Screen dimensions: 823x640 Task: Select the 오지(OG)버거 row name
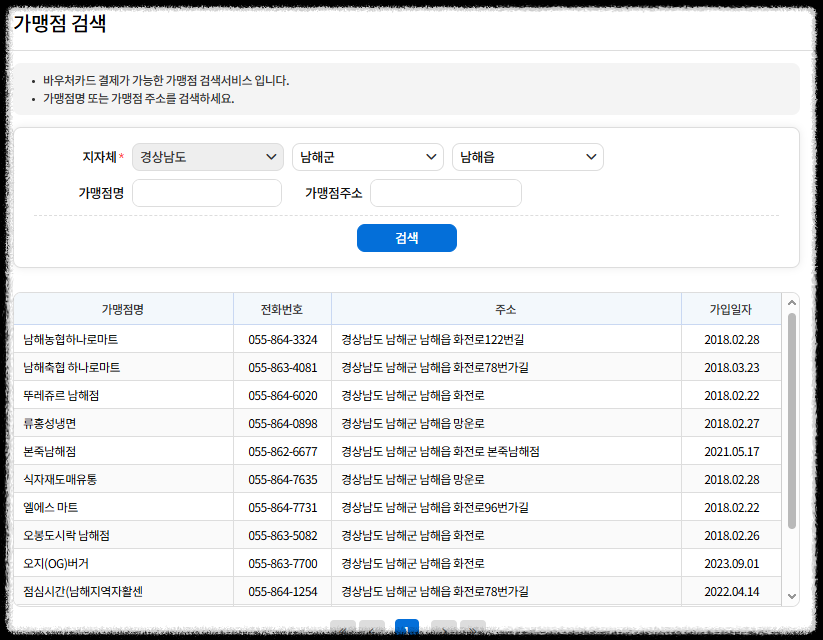[x=56, y=563]
